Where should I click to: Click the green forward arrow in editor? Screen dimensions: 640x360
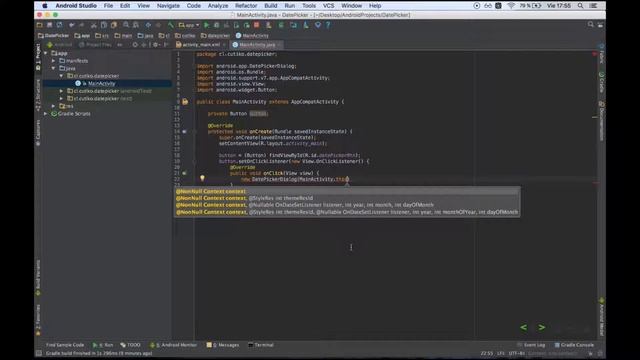pyautogui.click(x=542, y=327)
